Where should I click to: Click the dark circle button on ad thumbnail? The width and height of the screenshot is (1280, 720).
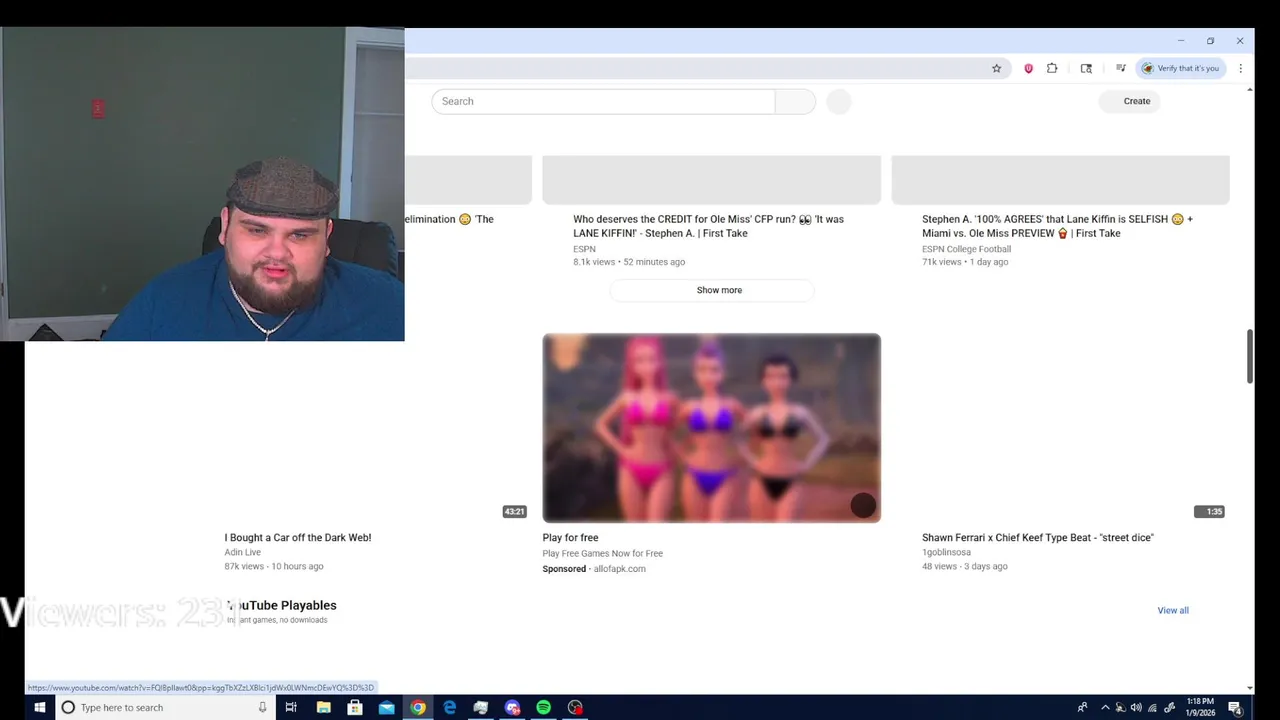click(x=863, y=505)
